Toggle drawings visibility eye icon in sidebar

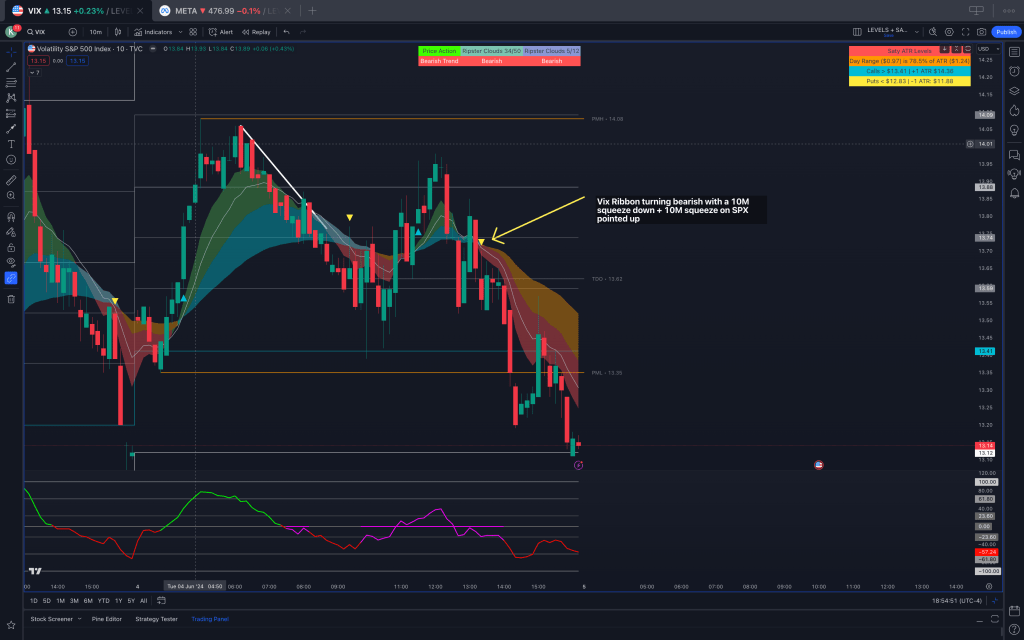[11, 262]
